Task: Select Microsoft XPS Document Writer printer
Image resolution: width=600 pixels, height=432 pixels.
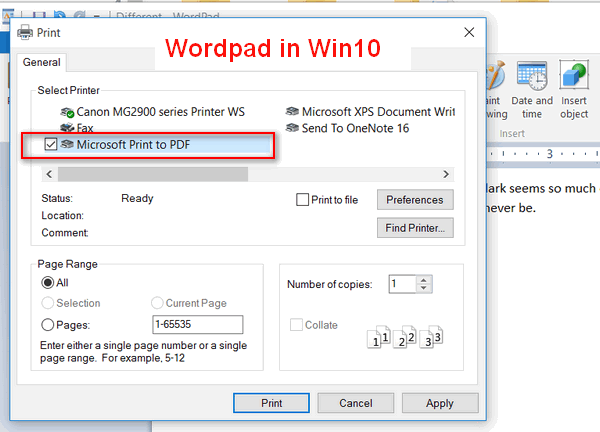Action: point(370,112)
